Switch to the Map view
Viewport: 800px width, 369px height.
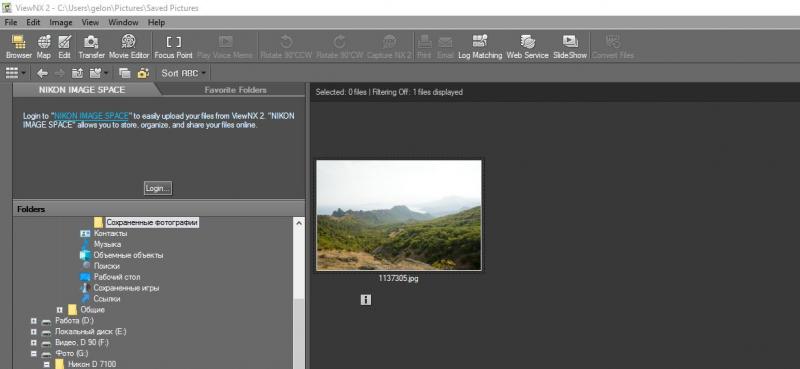click(44, 47)
